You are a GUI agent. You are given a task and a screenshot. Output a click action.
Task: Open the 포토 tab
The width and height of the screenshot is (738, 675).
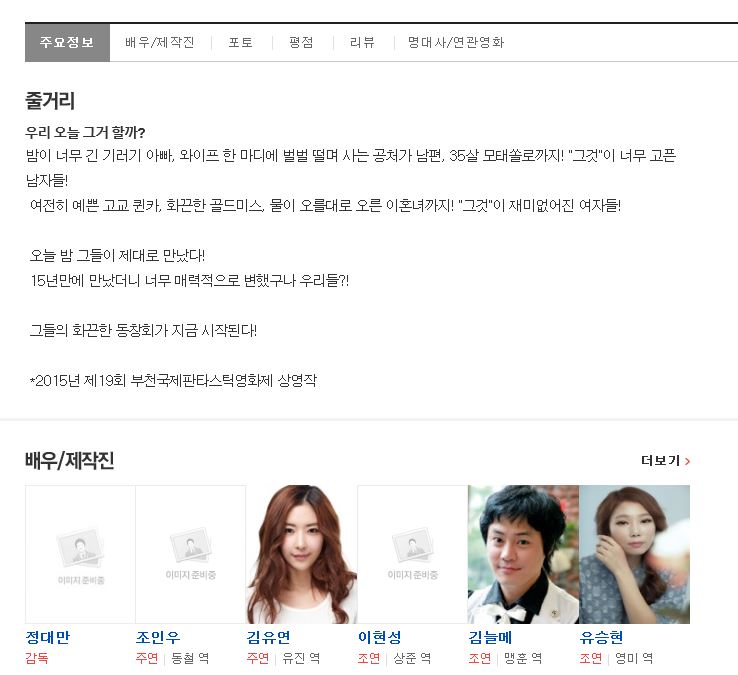click(241, 42)
